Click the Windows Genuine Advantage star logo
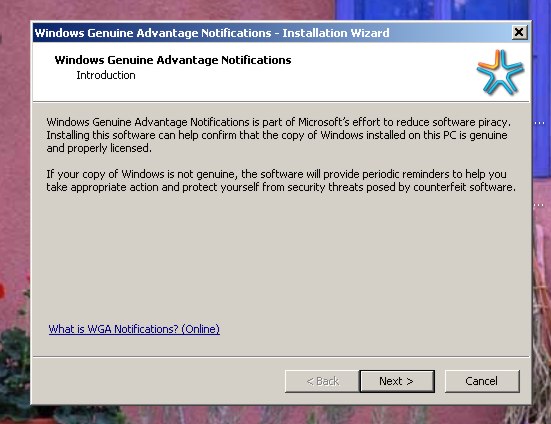 (500, 72)
